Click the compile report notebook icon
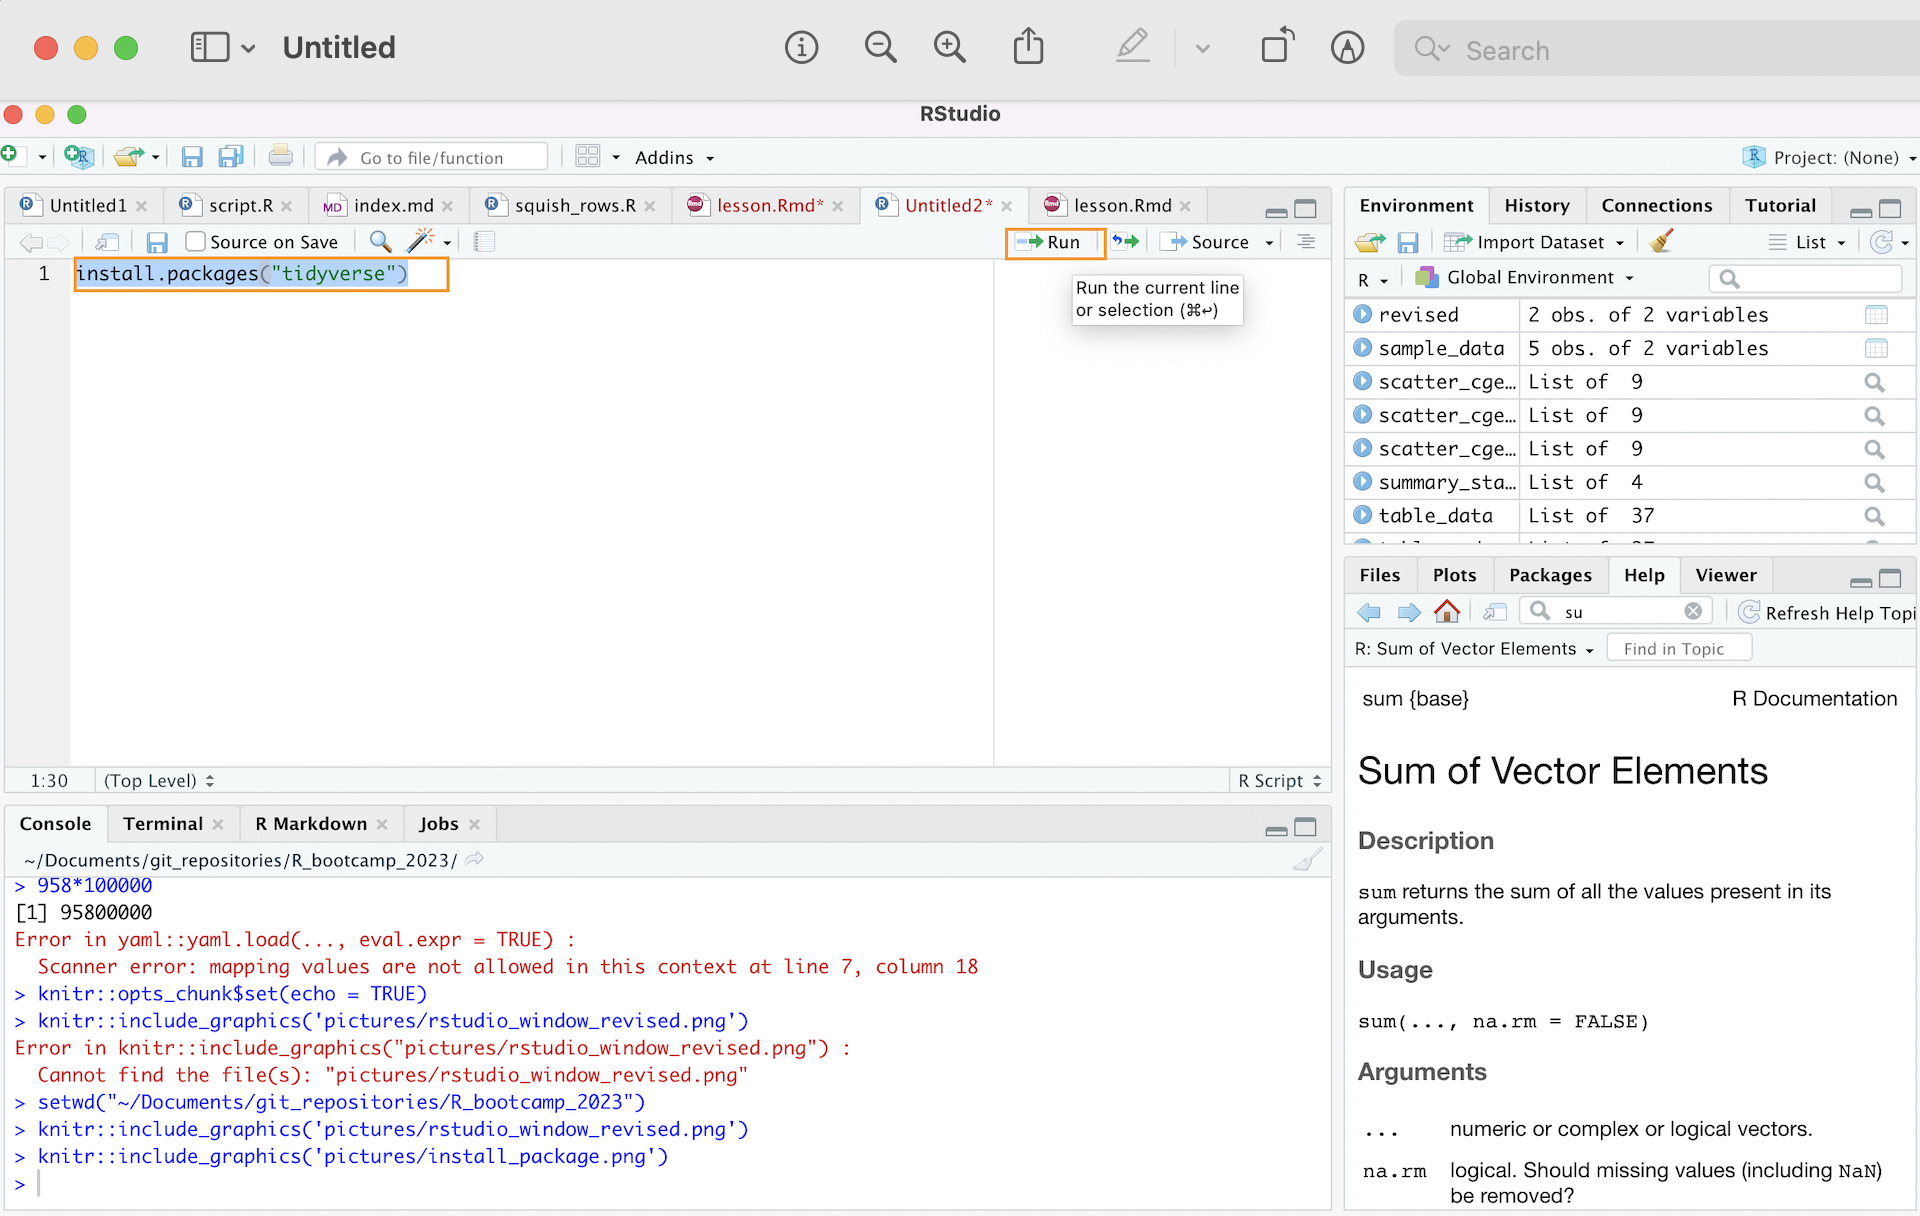1920x1216 pixels. pos(484,241)
